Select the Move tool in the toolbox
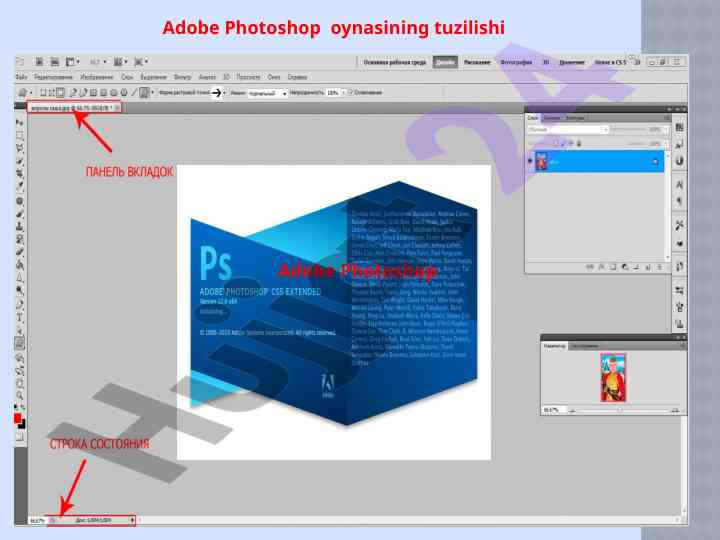720x540 pixels. pyautogui.click(x=20, y=121)
